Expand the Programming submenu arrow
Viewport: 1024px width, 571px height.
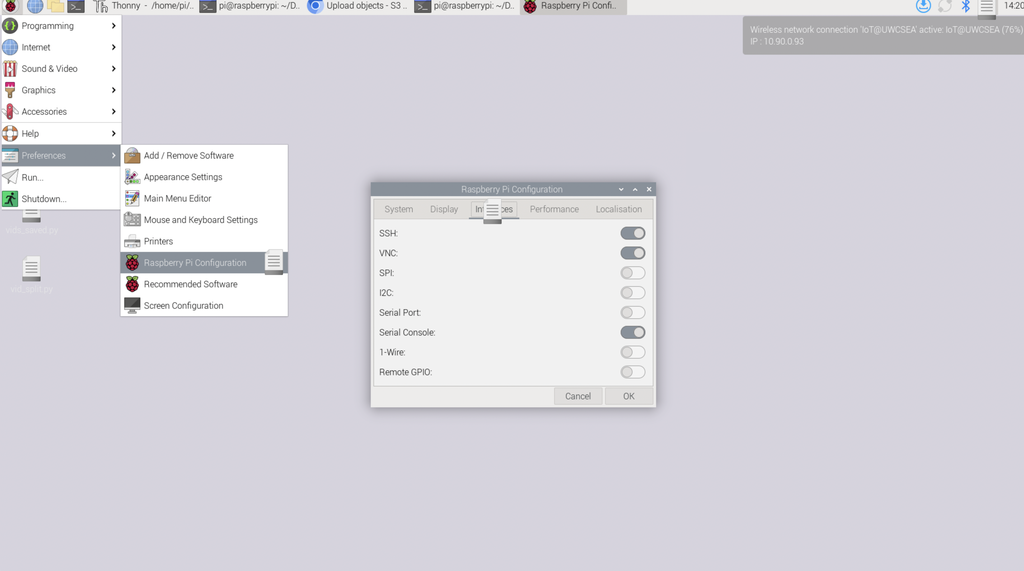(114, 26)
